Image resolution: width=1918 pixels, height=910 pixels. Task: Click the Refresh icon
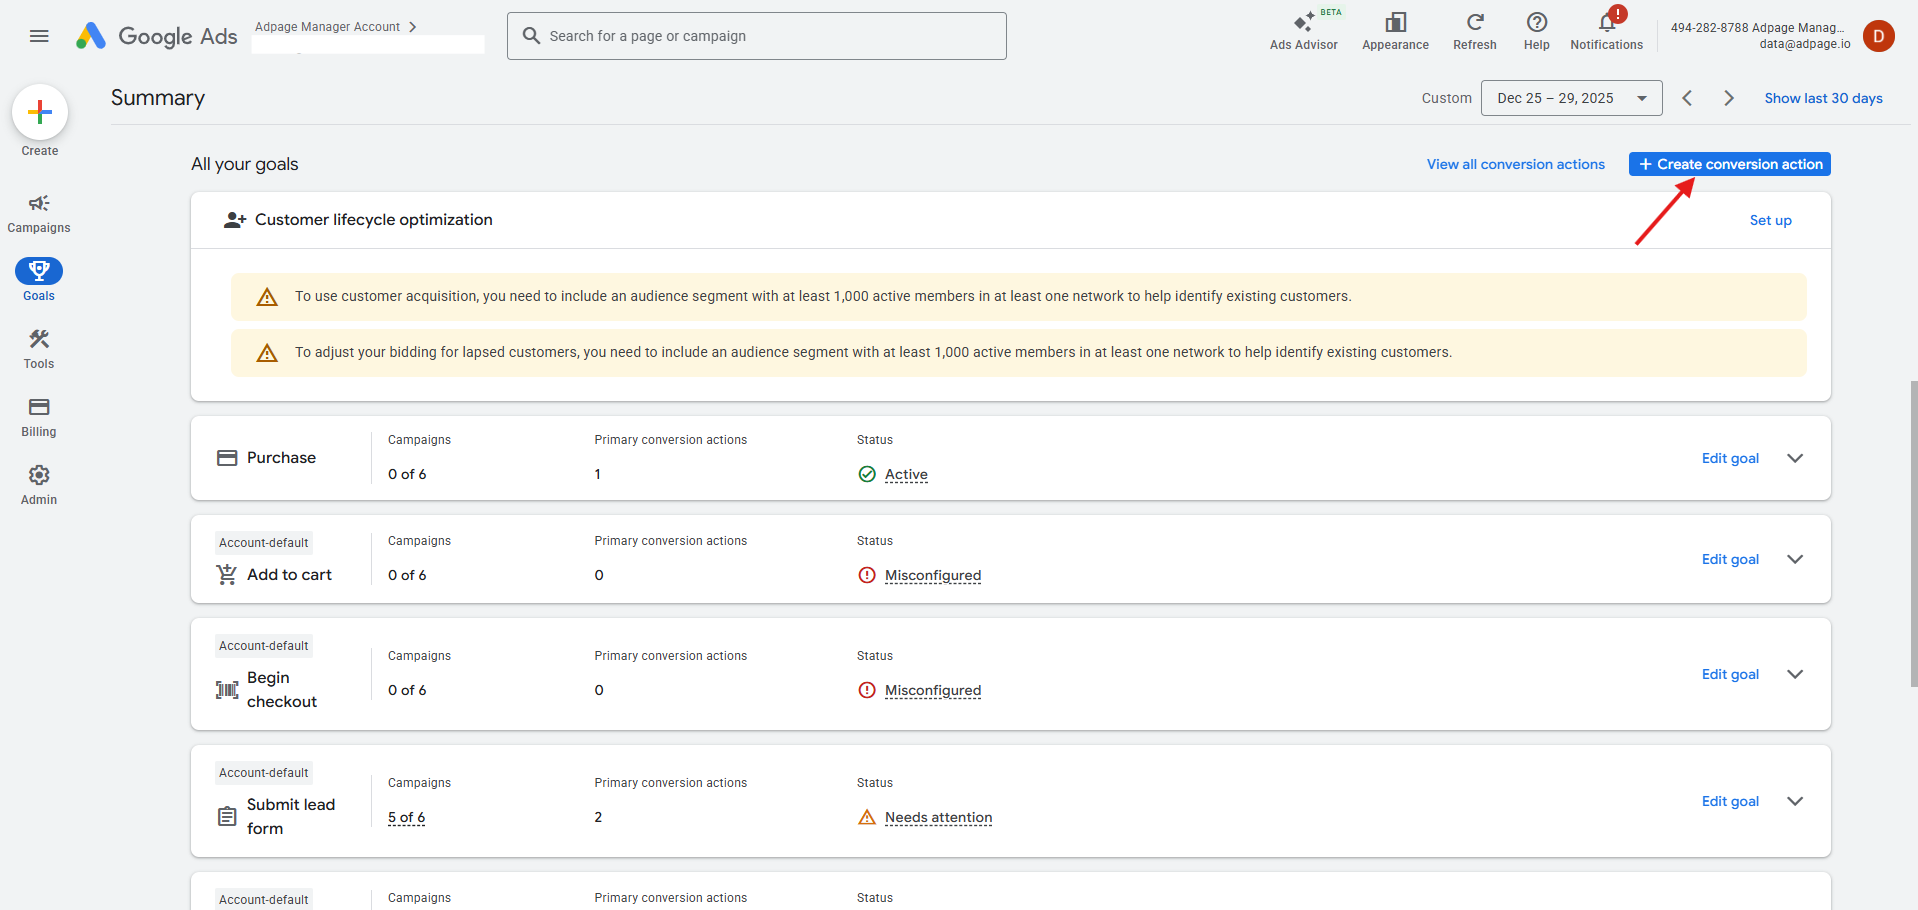(1474, 31)
